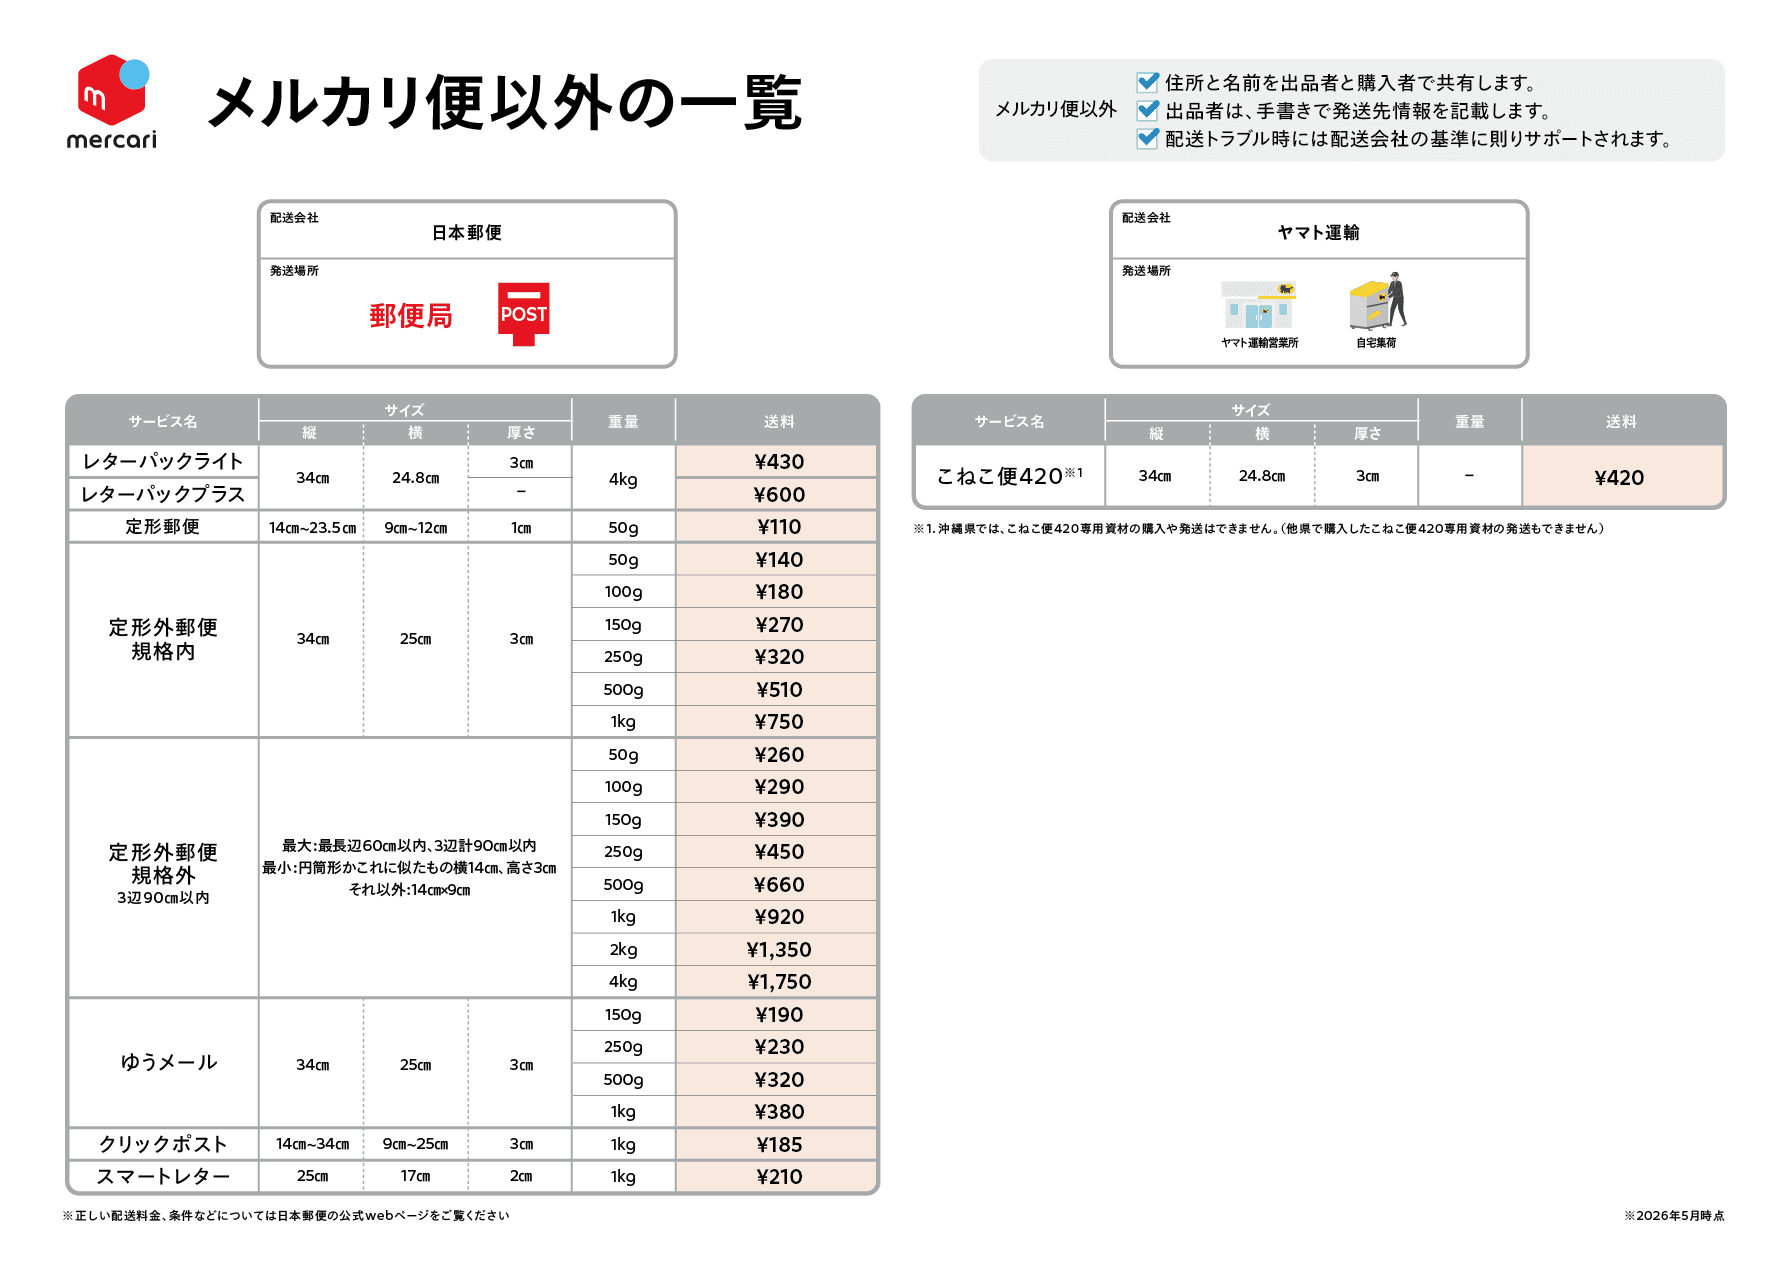Click the 送料 header of the 日本郵便 table
This screenshot has width=1790, height=1277.
(779, 422)
